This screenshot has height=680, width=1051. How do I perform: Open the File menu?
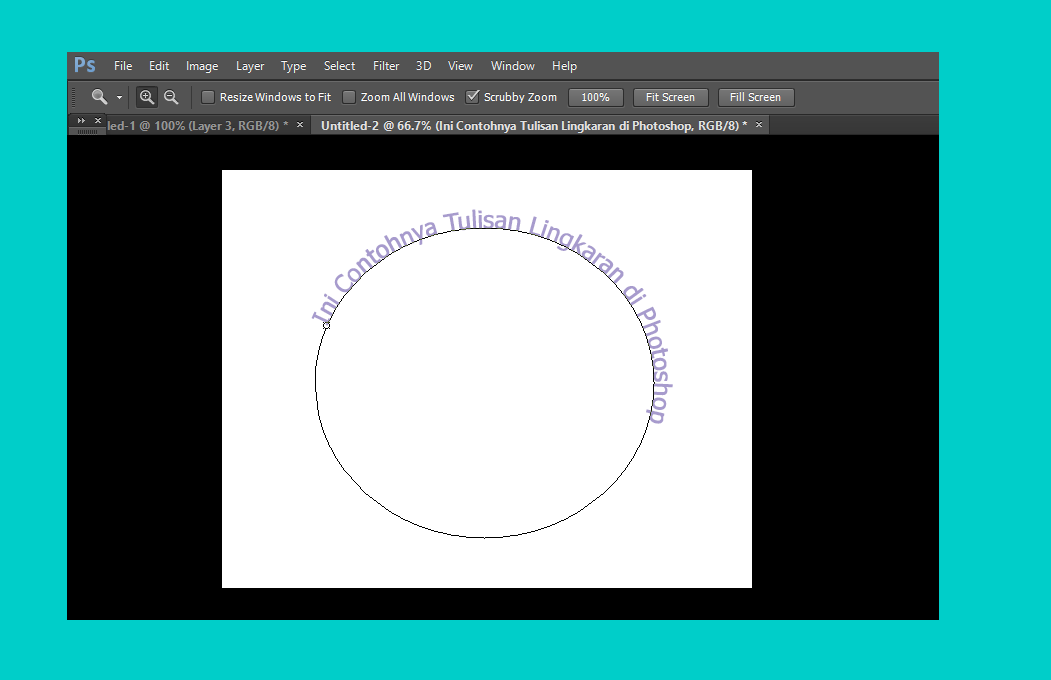(123, 66)
